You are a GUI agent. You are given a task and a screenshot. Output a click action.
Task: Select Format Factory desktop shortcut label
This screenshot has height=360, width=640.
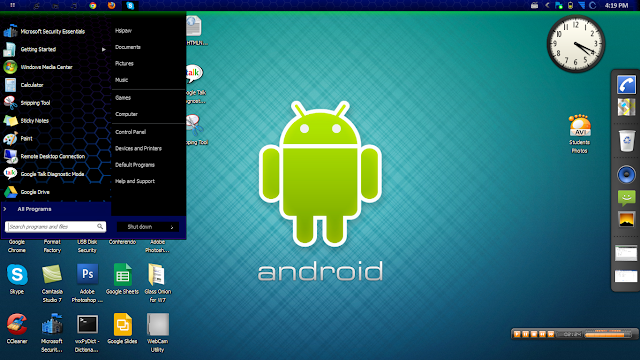pyautogui.click(x=52, y=246)
